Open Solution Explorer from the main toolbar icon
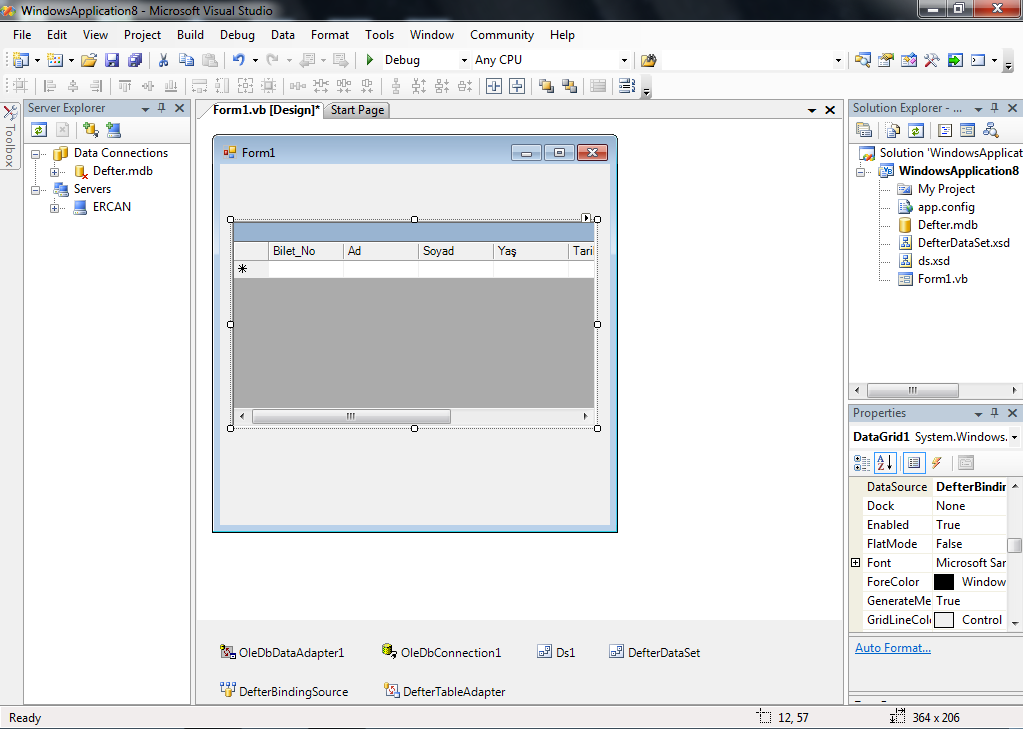 click(x=863, y=60)
